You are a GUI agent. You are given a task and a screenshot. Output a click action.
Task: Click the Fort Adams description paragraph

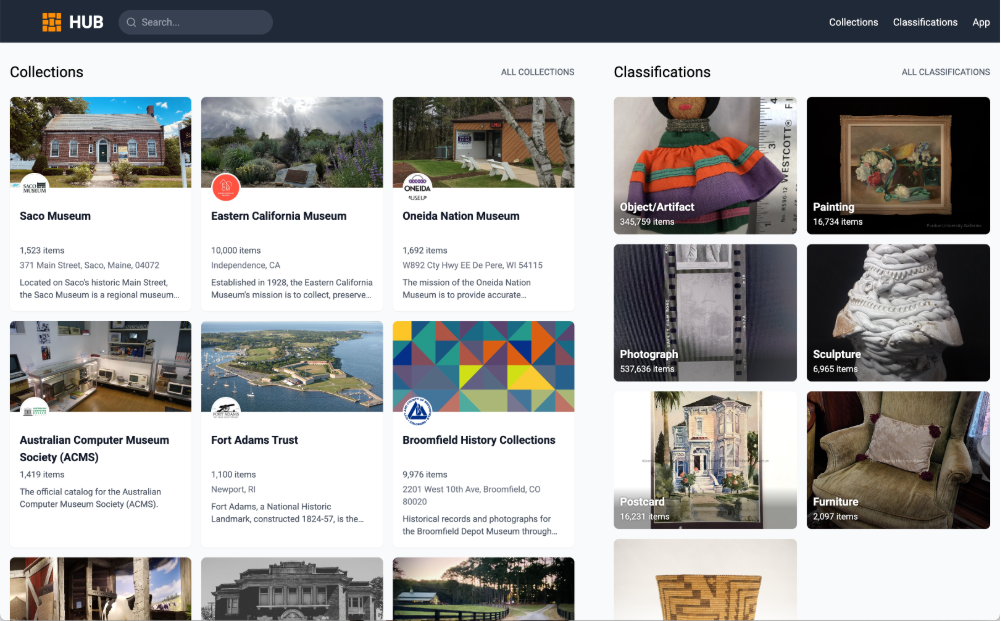[287, 513]
